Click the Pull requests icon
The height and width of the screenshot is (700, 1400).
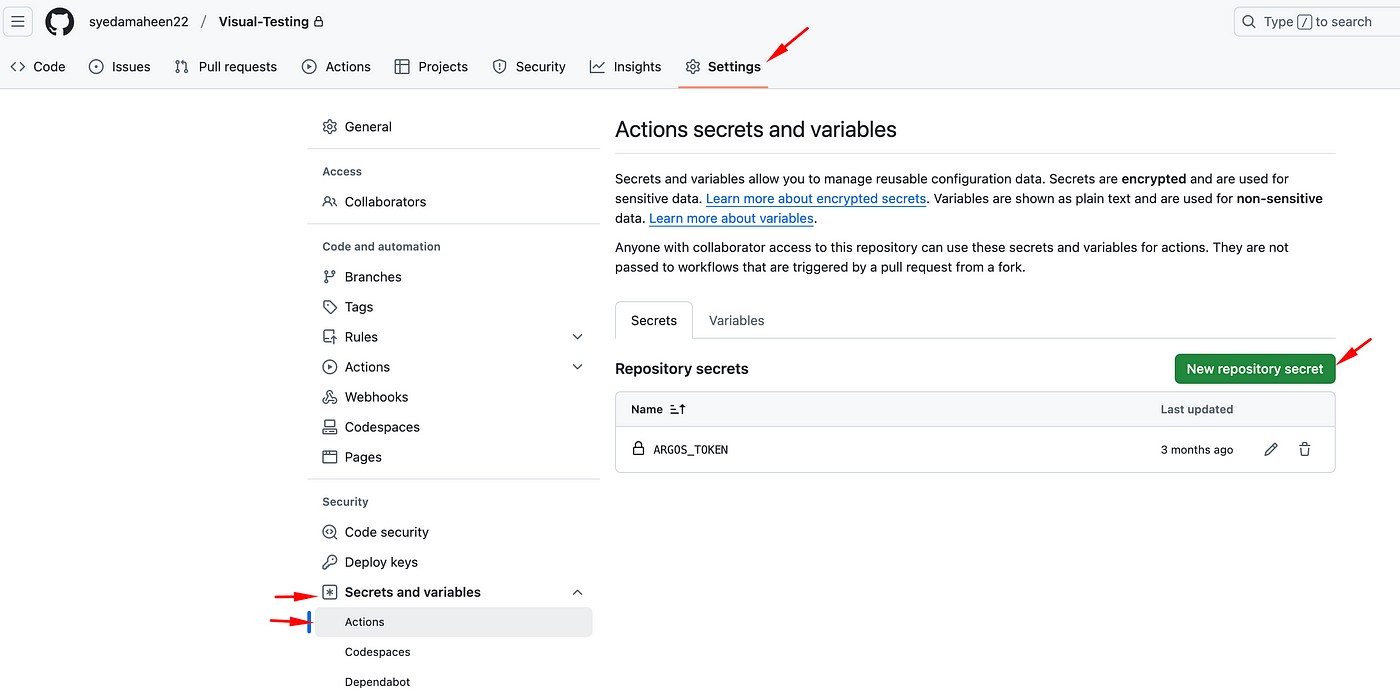tap(181, 67)
